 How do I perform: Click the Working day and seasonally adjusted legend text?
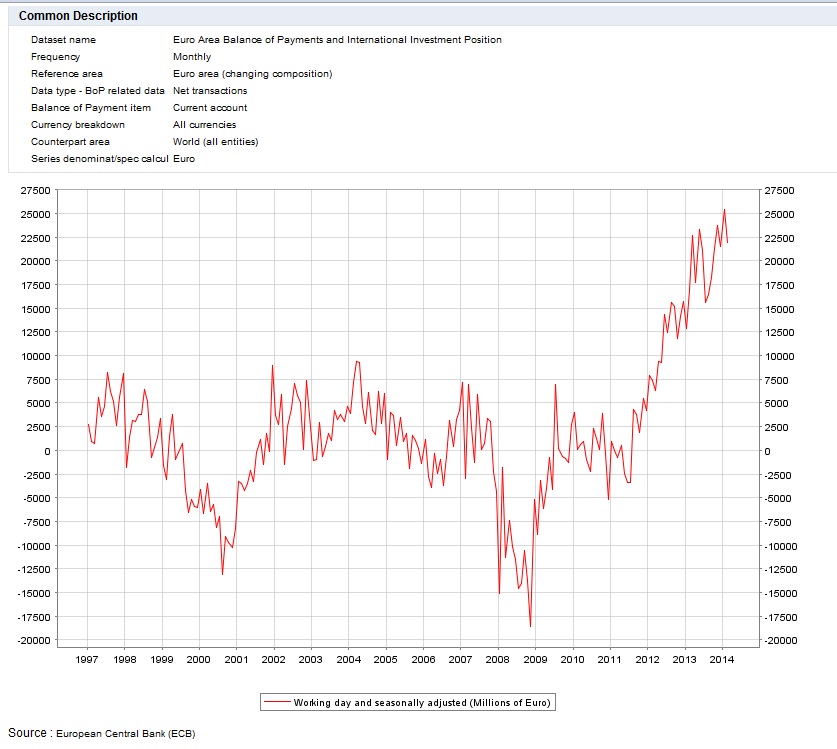coord(422,702)
